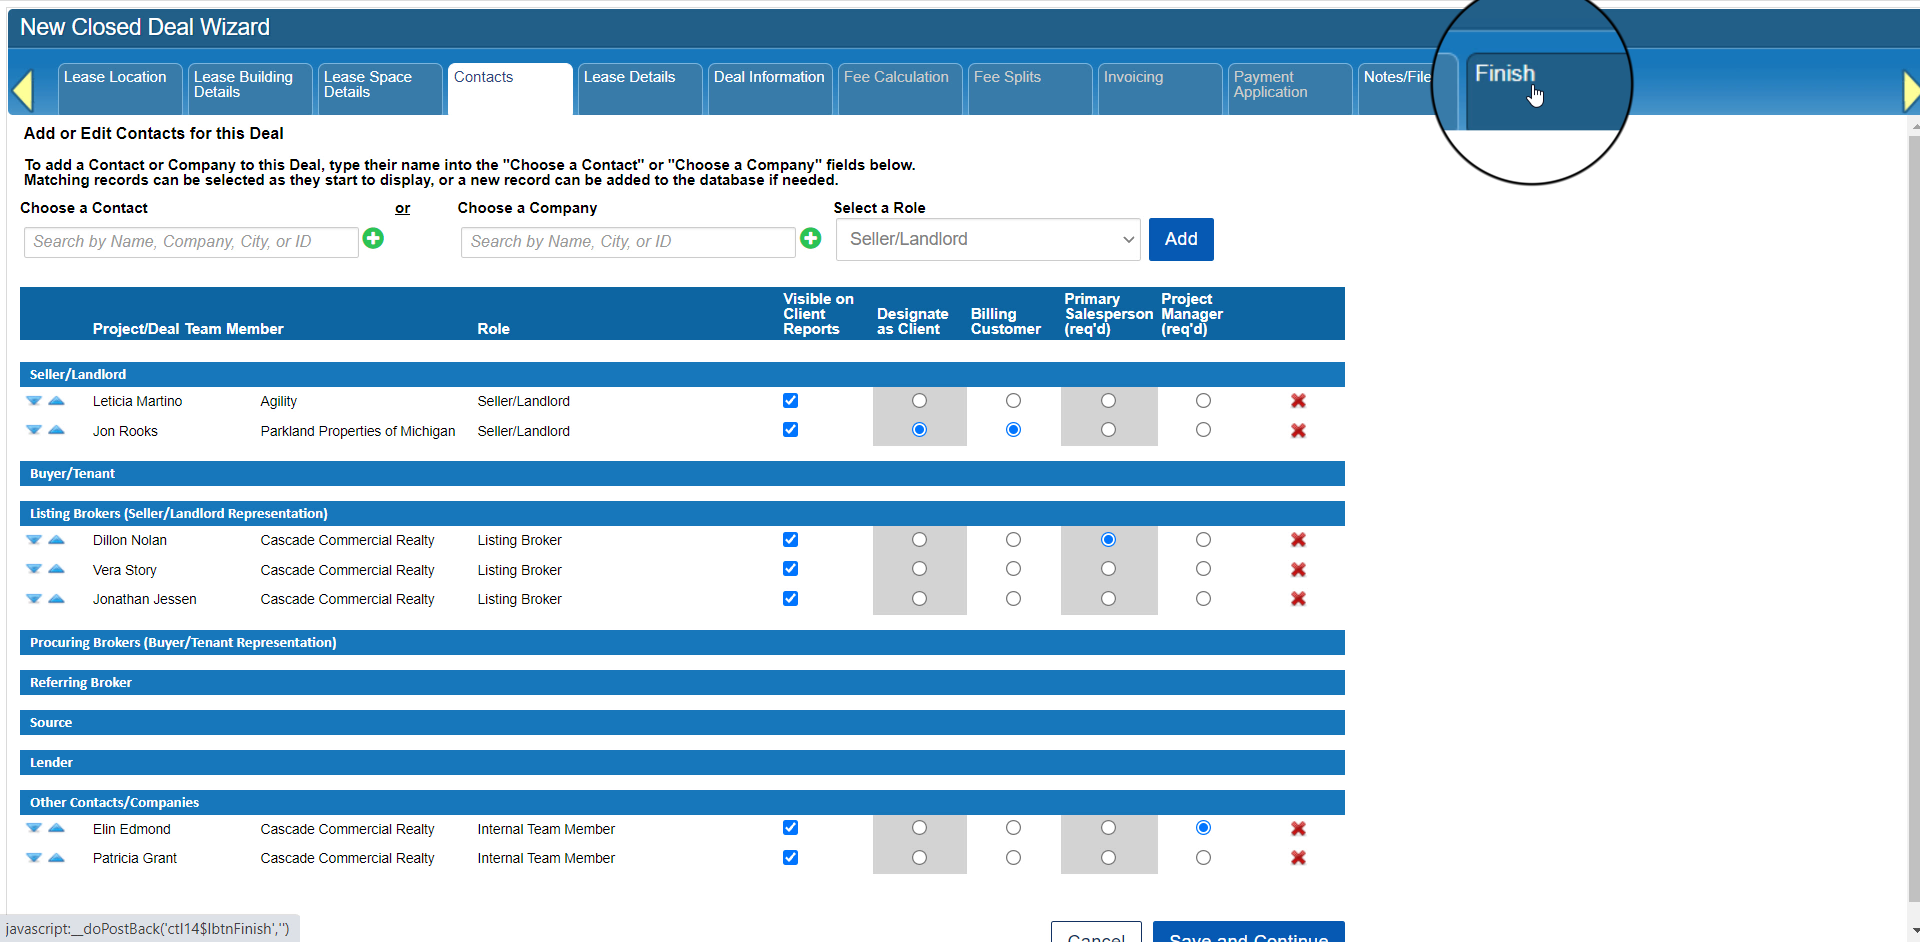The width and height of the screenshot is (1920, 942).
Task: Remove Patricia Grant with red X
Action: click(x=1298, y=858)
